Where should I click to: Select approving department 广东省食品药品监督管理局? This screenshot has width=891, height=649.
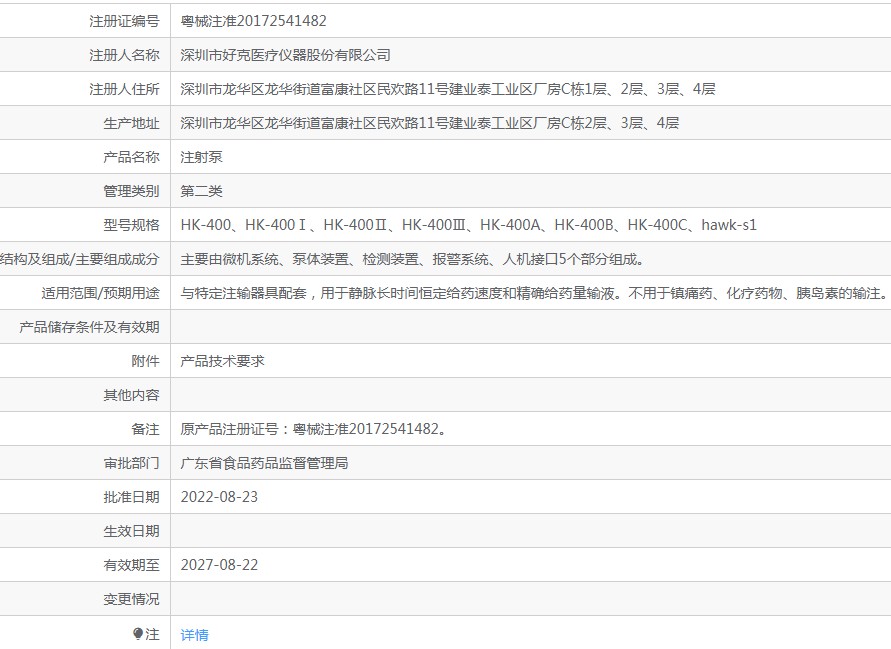tap(264, 463)
